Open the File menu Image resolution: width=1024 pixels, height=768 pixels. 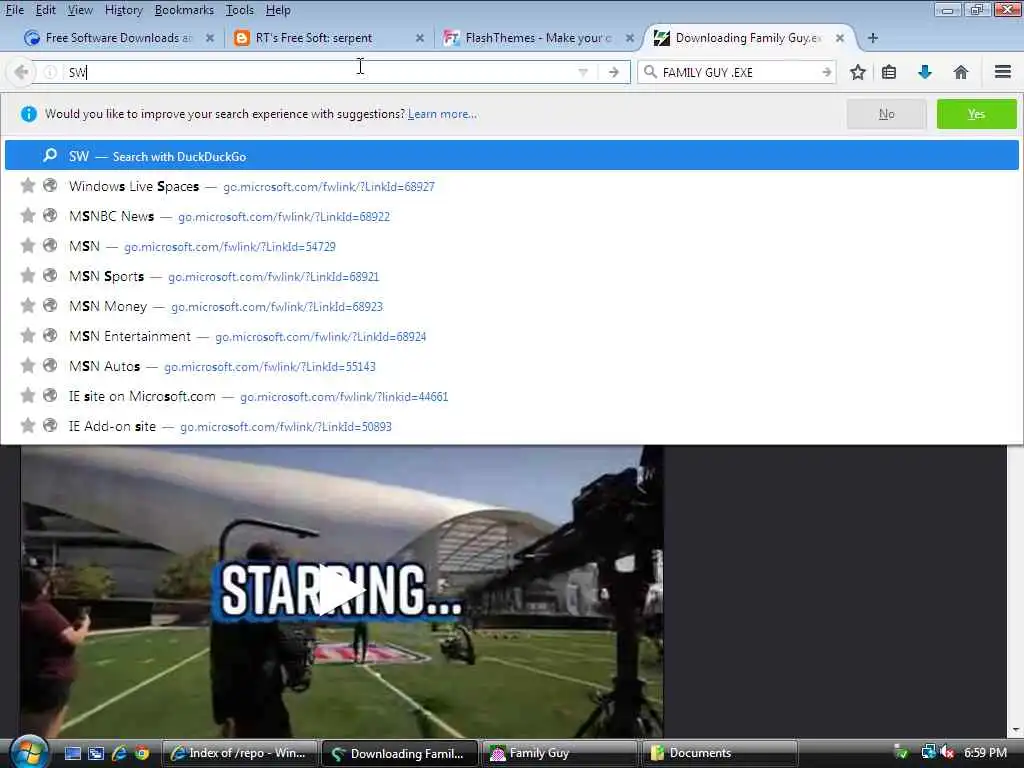(14, 10)
